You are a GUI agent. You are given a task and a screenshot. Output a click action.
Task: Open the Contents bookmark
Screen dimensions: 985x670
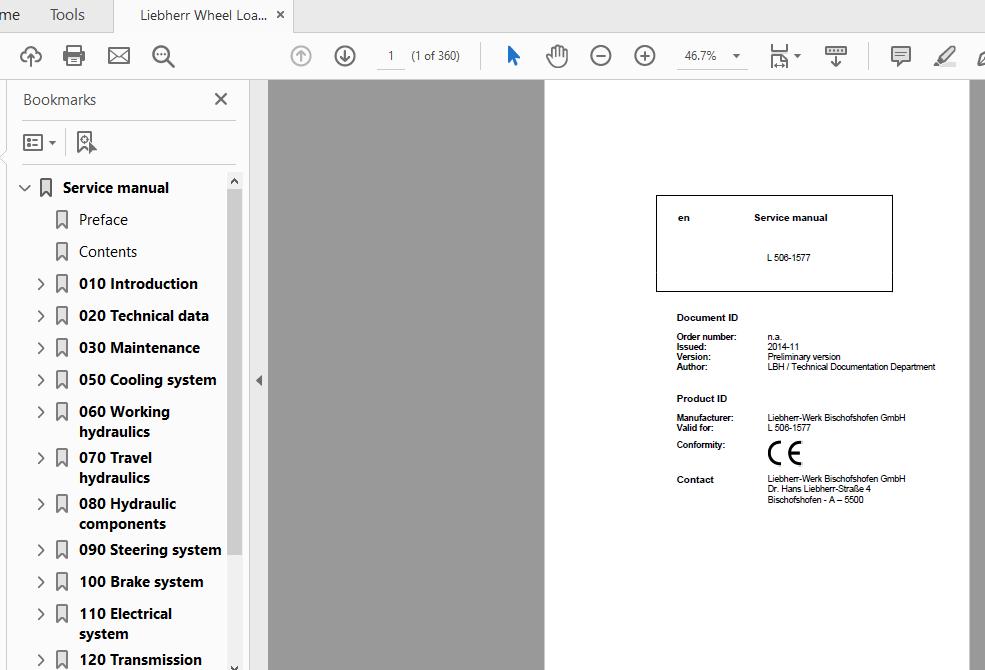[107, 252]
